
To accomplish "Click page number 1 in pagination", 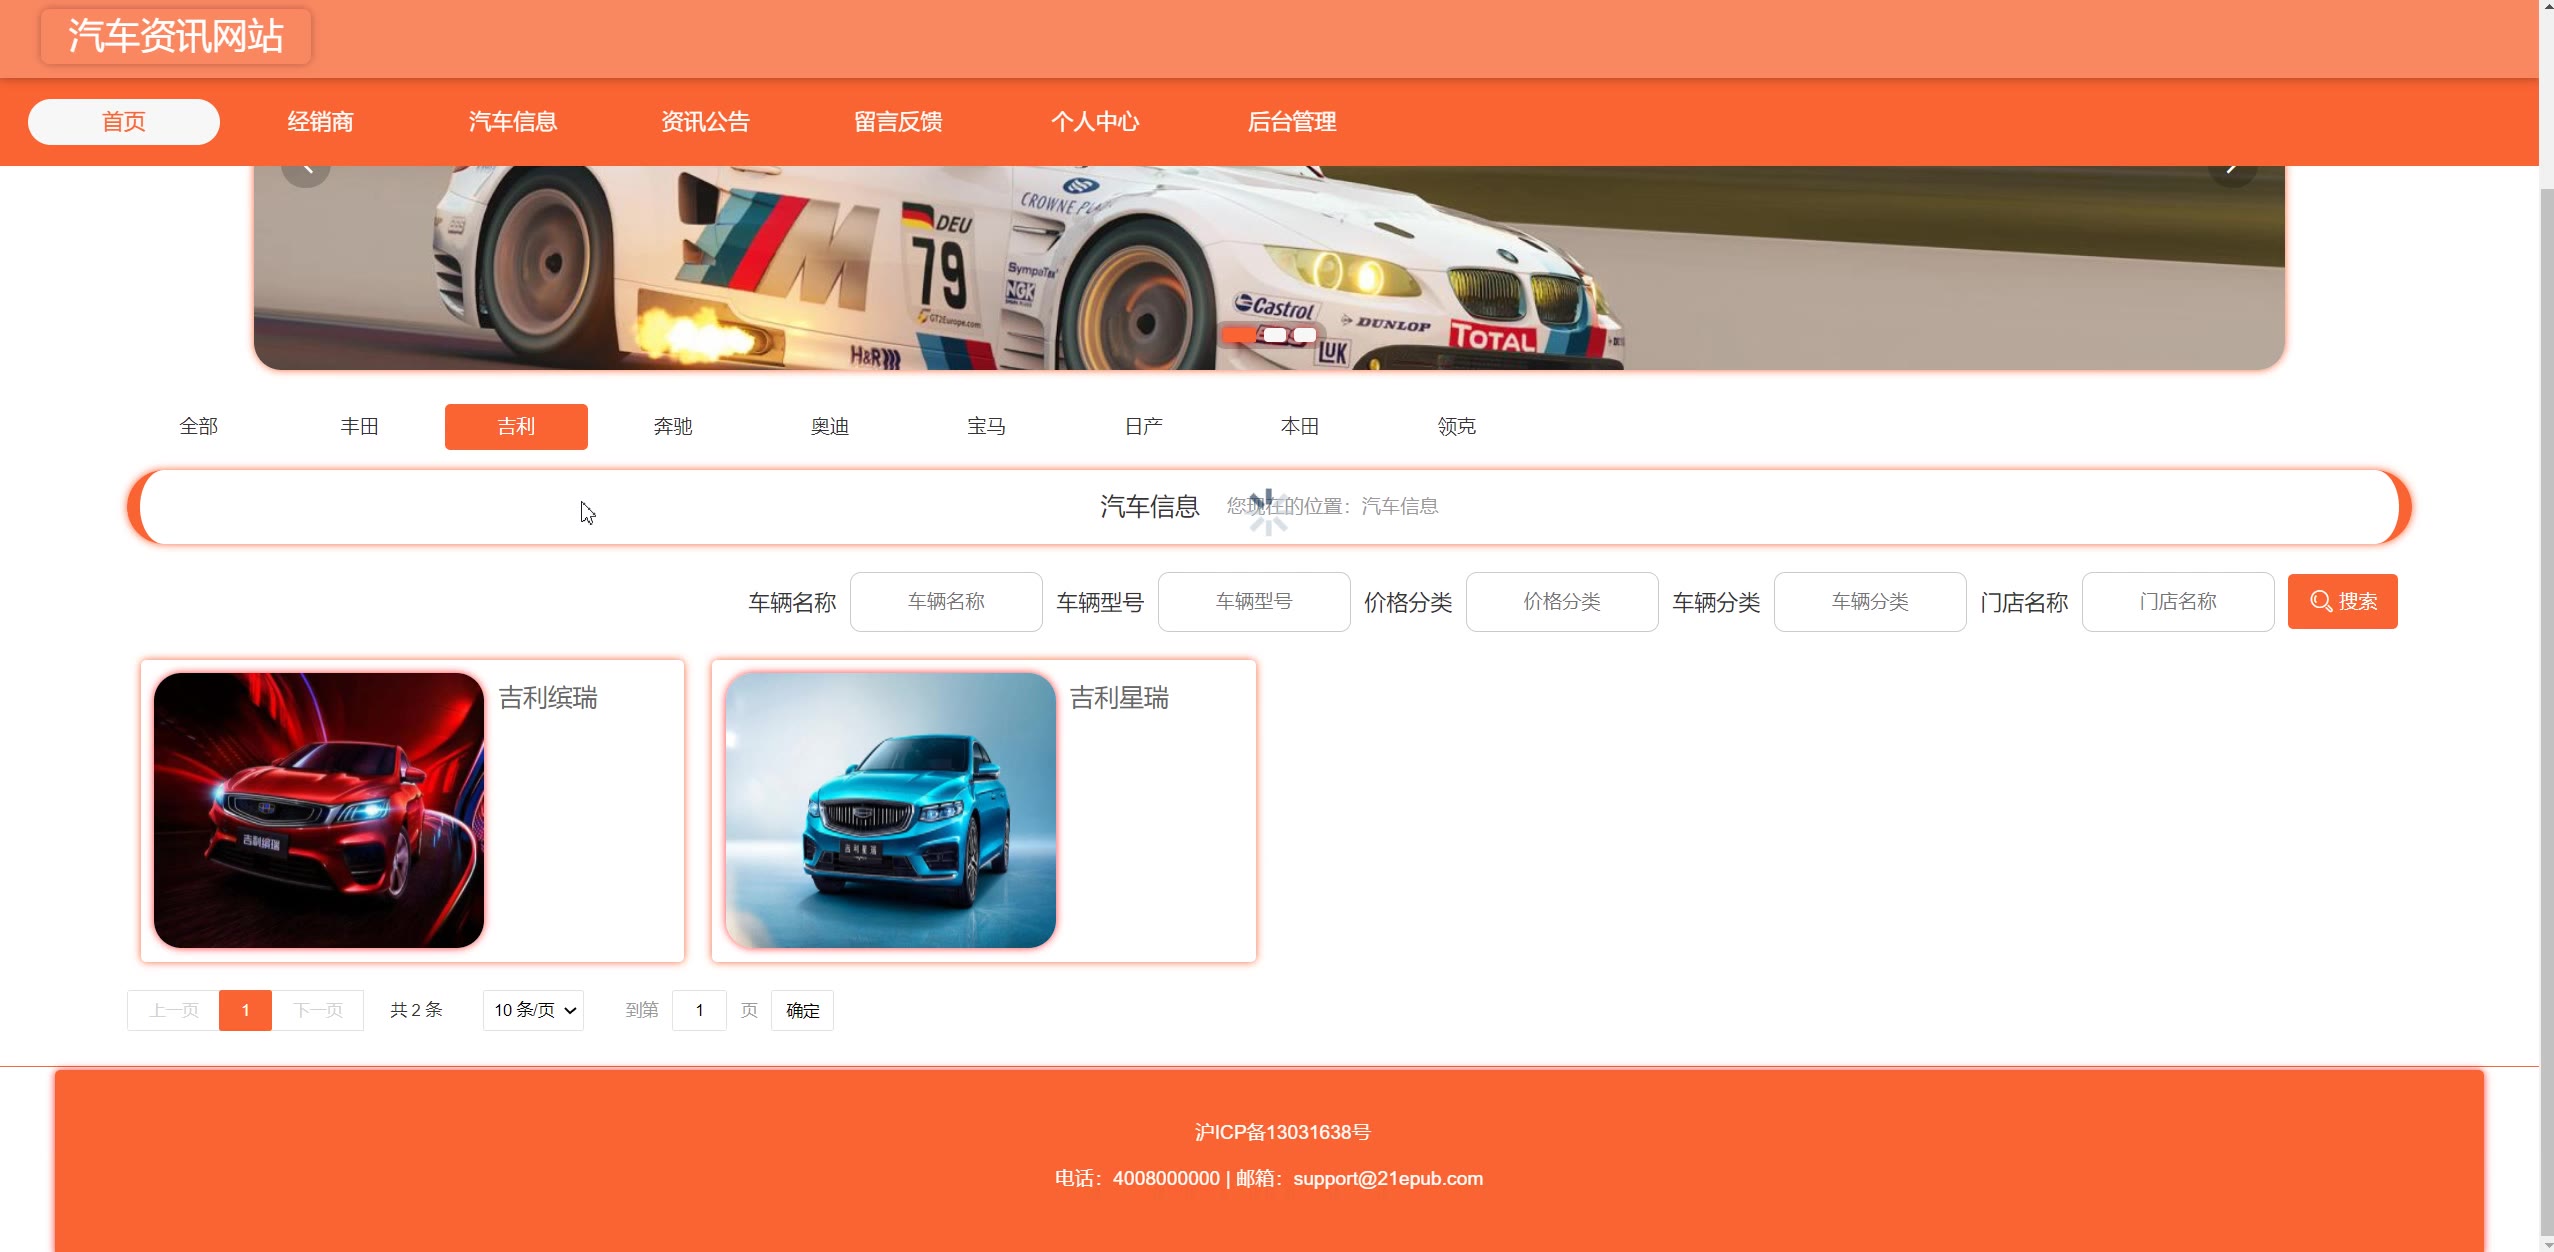I will point(245,1010).
